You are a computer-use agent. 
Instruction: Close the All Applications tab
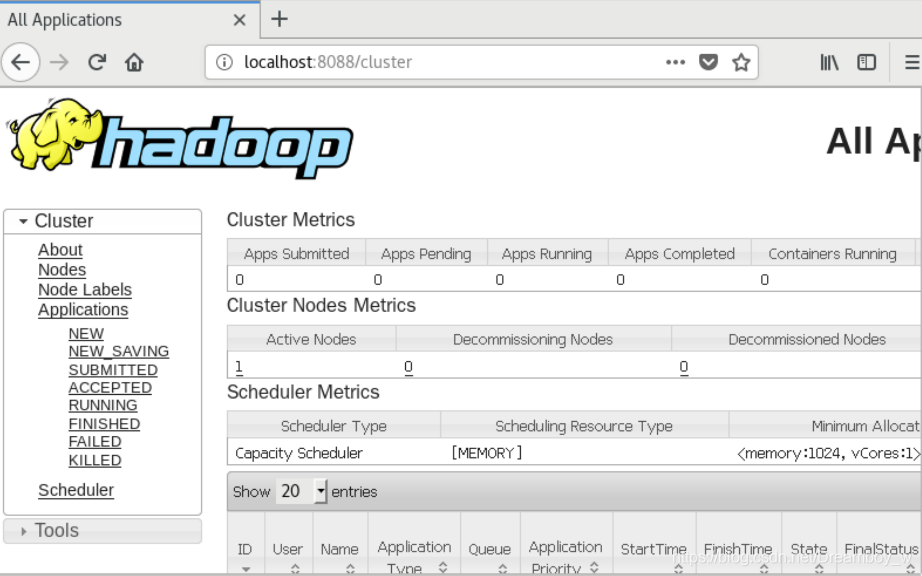(x=239, y=20)
